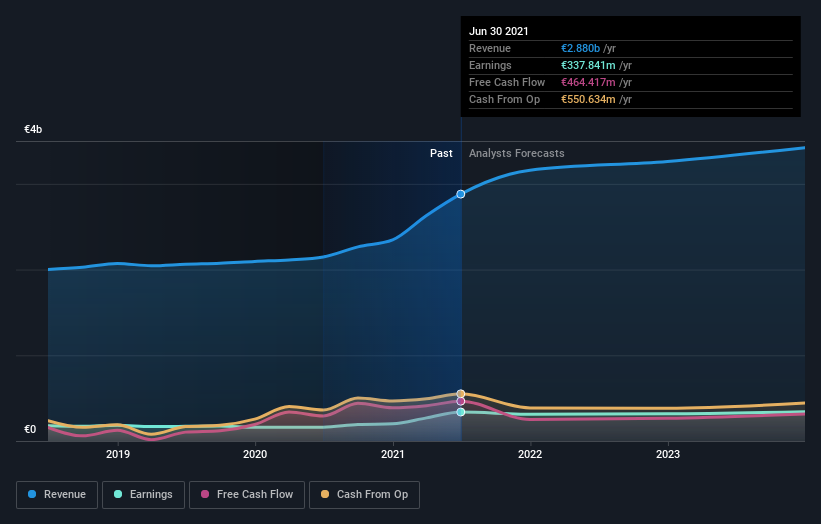This screenshot has width=821, height=524.
Task: Click the Past section label
Action: tap(441, 153)
